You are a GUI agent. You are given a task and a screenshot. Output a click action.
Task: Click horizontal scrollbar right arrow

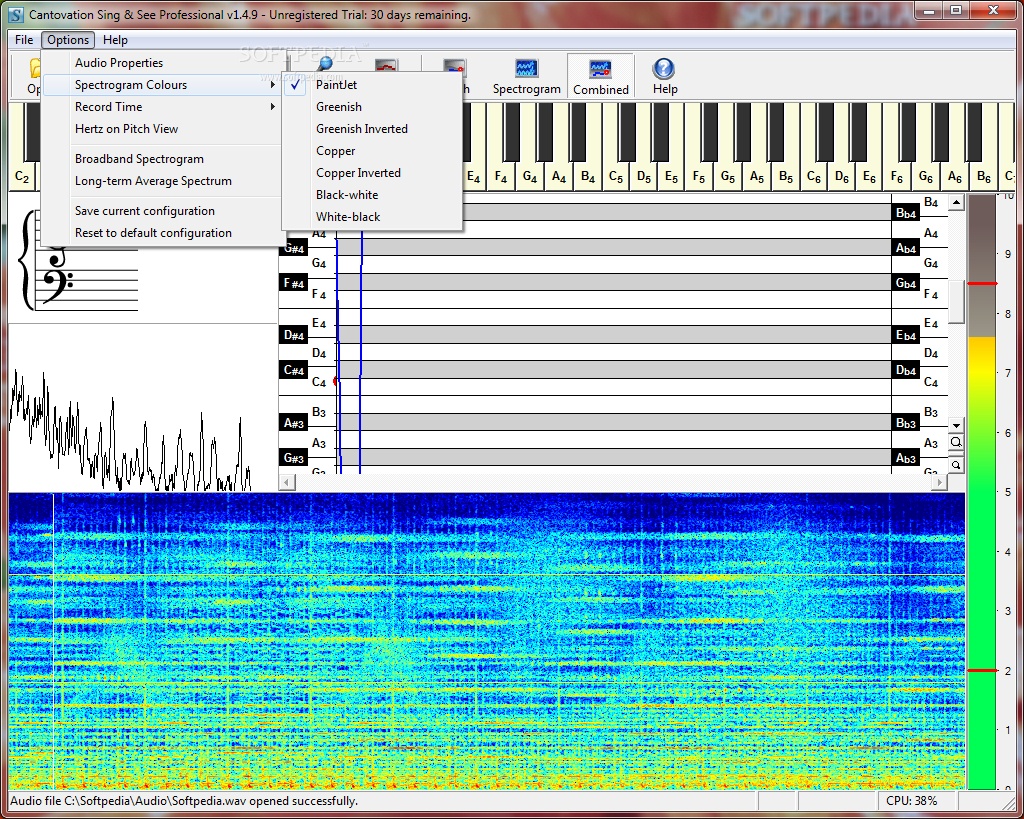938,482
